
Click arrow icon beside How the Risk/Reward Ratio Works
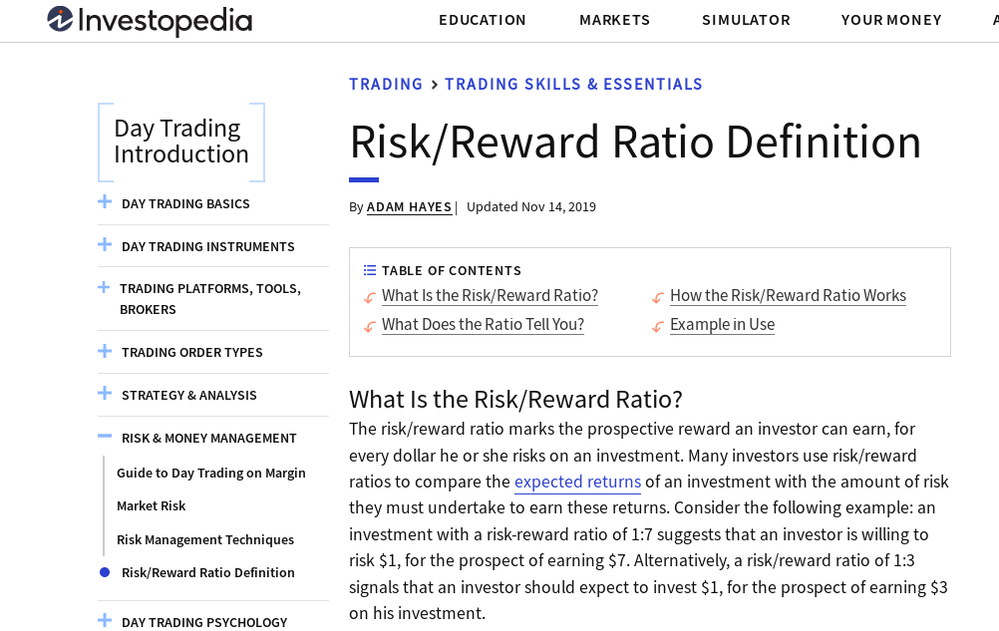point(658,298)
